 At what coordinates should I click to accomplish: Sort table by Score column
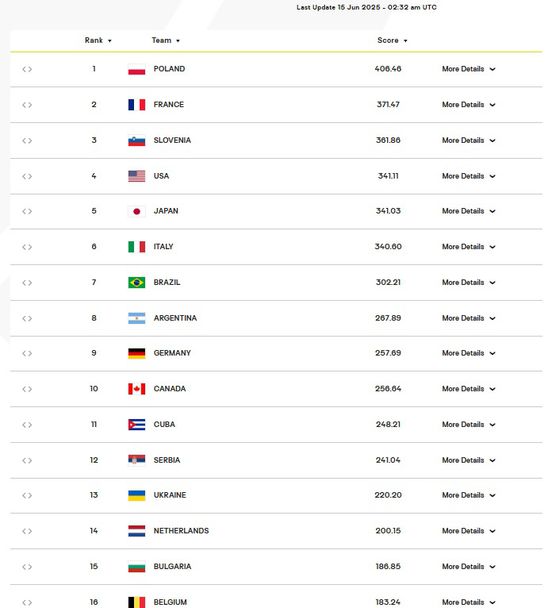tap(392, 40)
